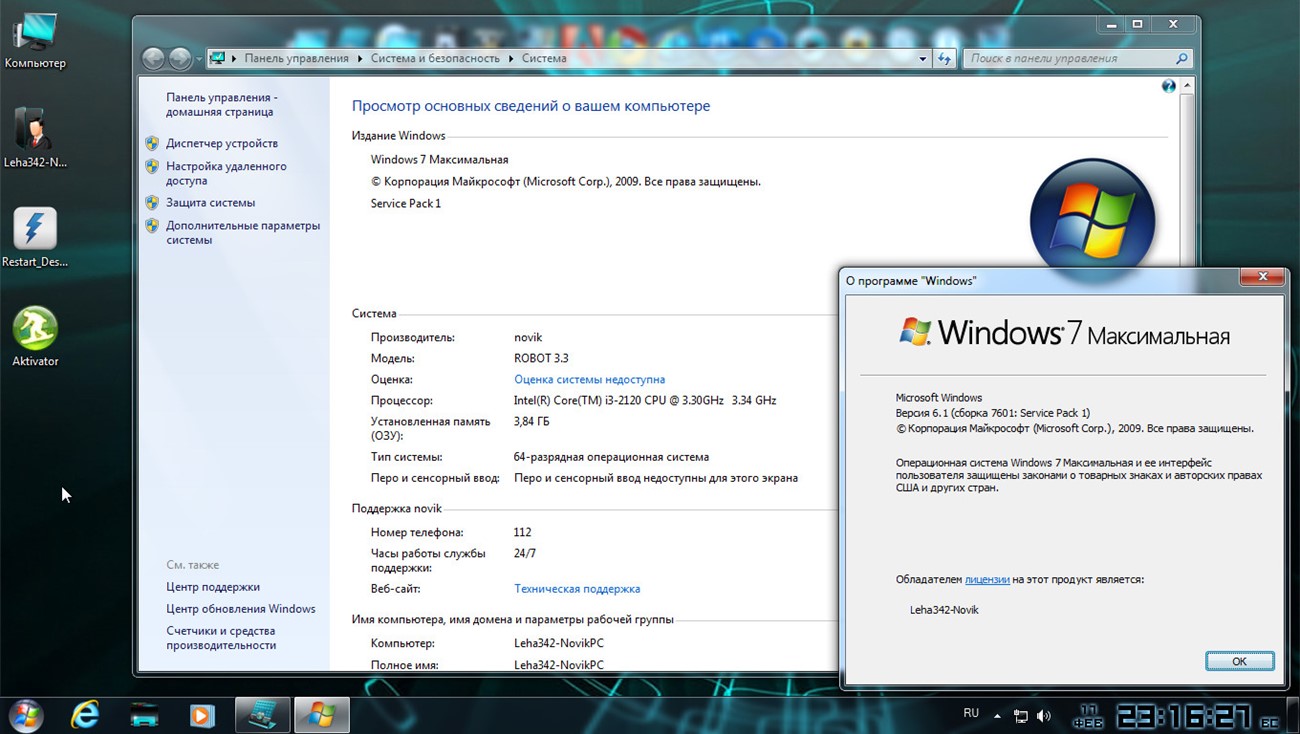
Task: Open the Windows Start menu orb
Action: (x=27, y=715)
